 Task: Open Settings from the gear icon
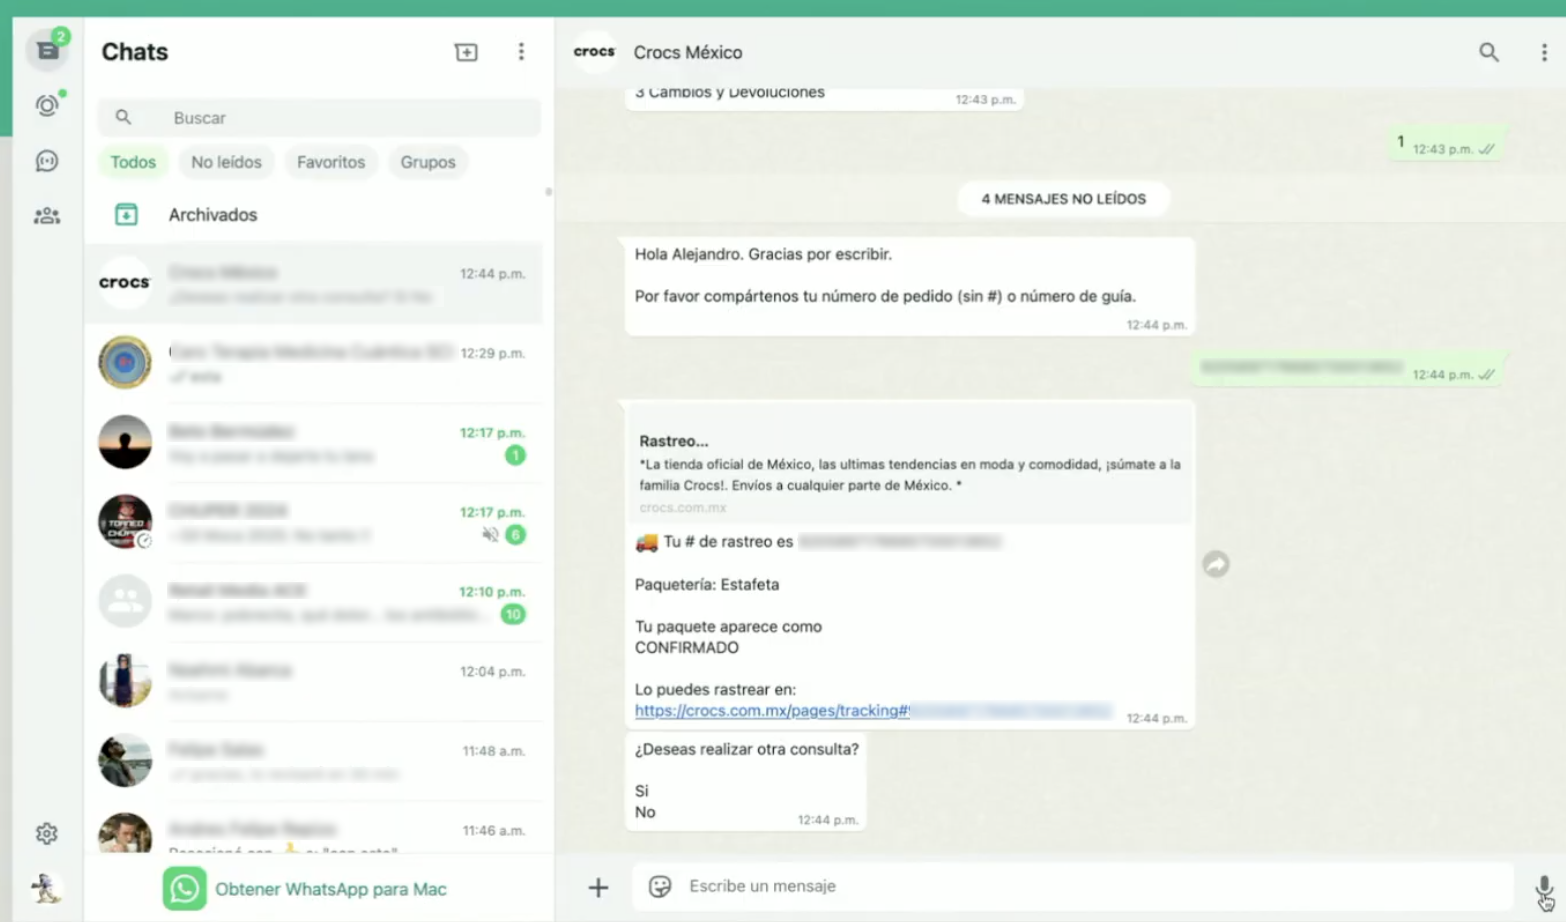tap(46, 833)
